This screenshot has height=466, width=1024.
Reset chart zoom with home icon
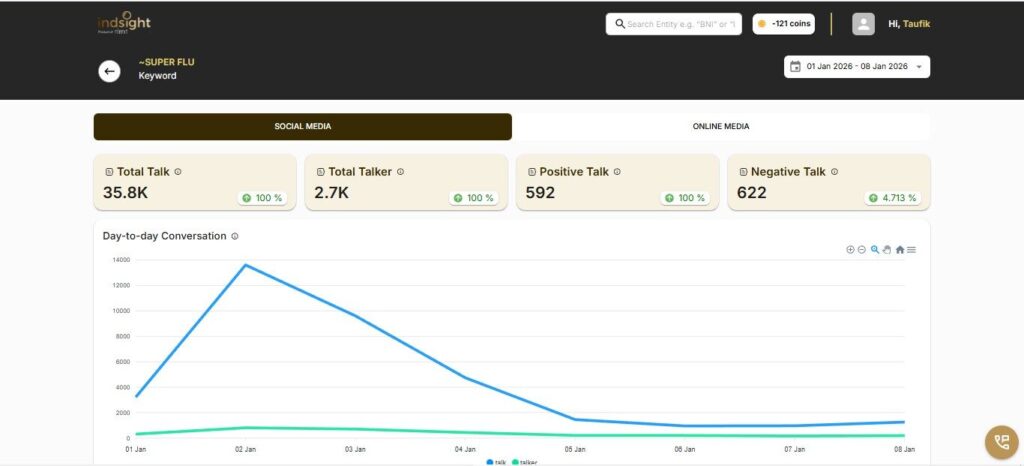899,249
